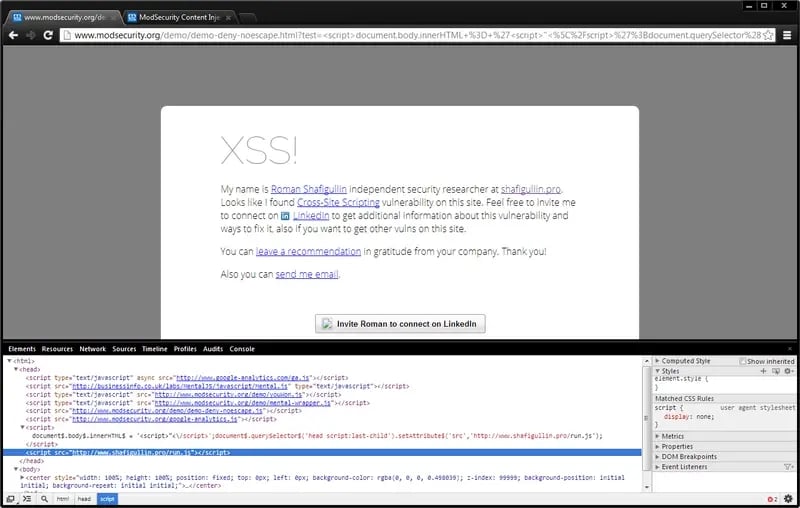The image size is (800, 508).
Task: Collapse the head node in the DOM tree
Action: click(16, 369)
